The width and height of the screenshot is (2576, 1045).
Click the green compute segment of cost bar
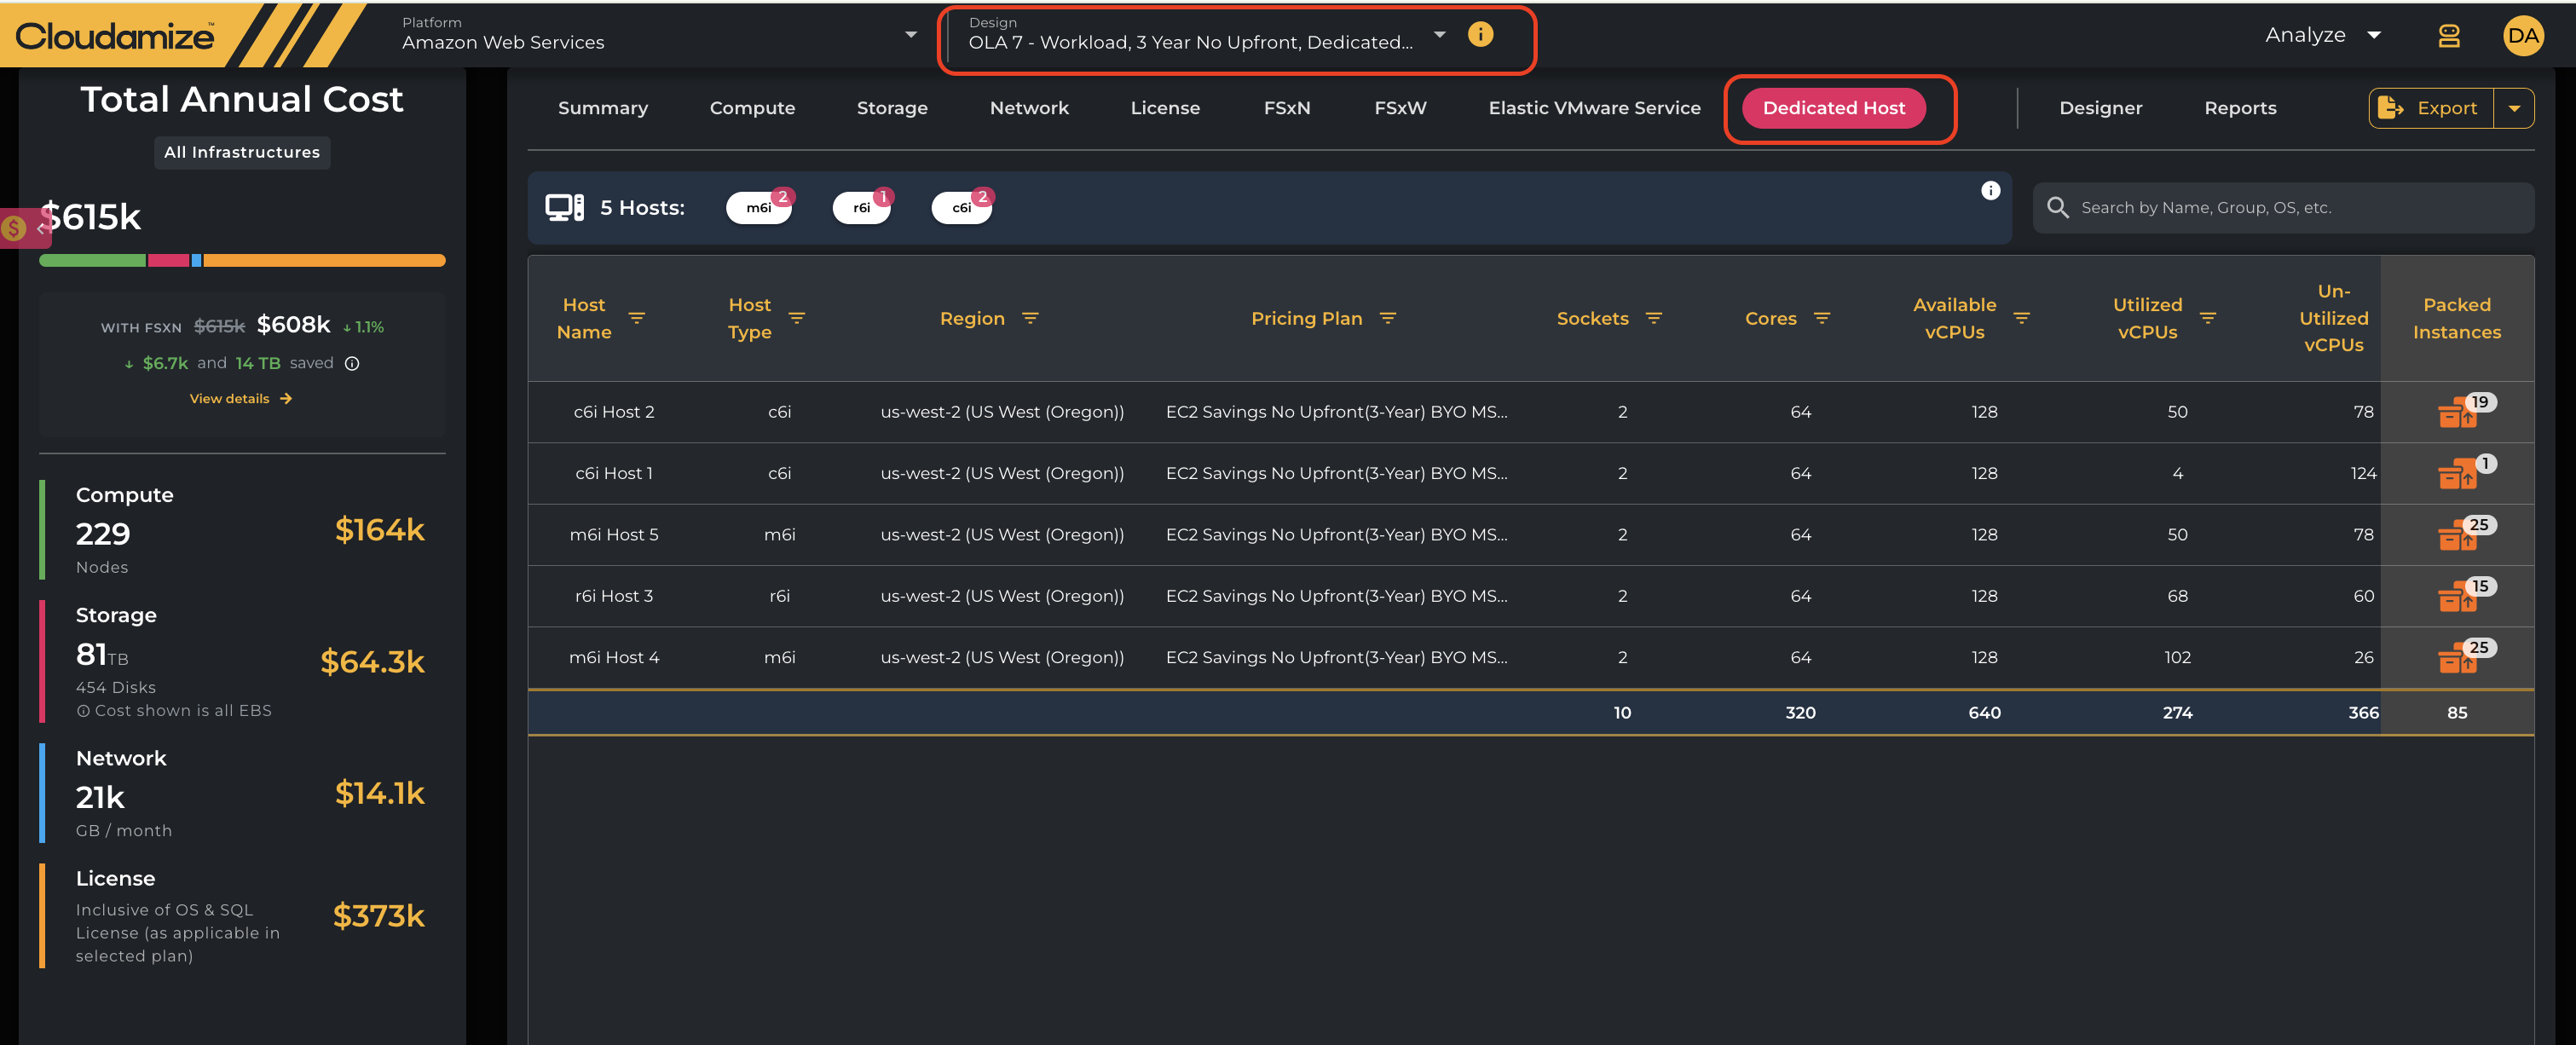92,260
